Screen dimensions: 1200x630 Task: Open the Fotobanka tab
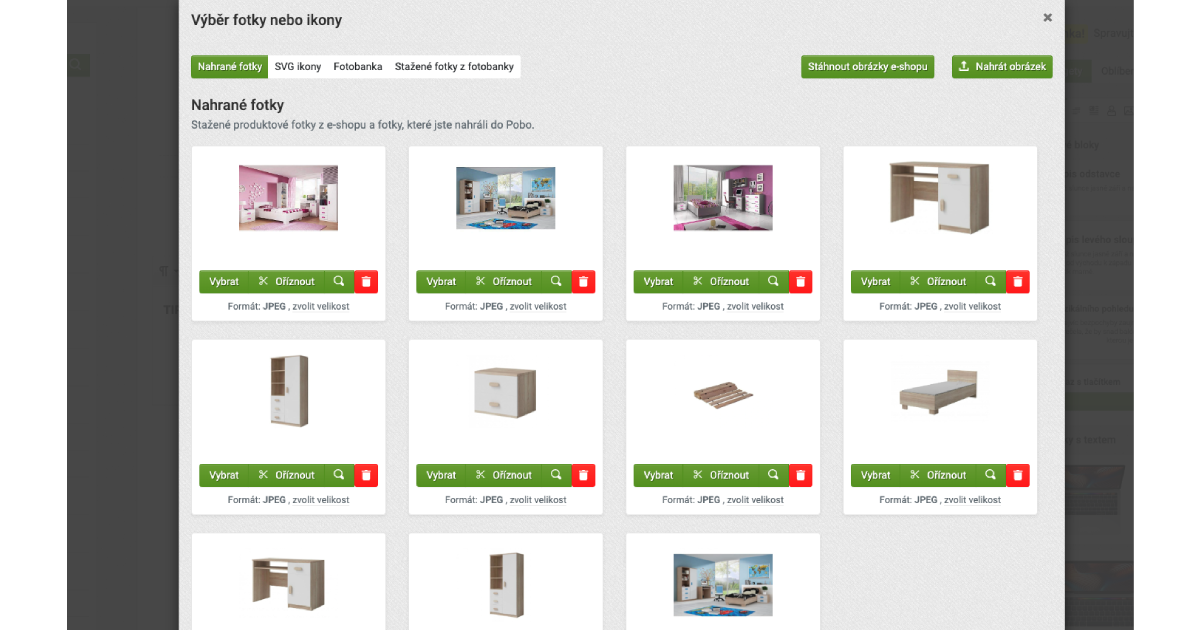click(x=358, y=67)
